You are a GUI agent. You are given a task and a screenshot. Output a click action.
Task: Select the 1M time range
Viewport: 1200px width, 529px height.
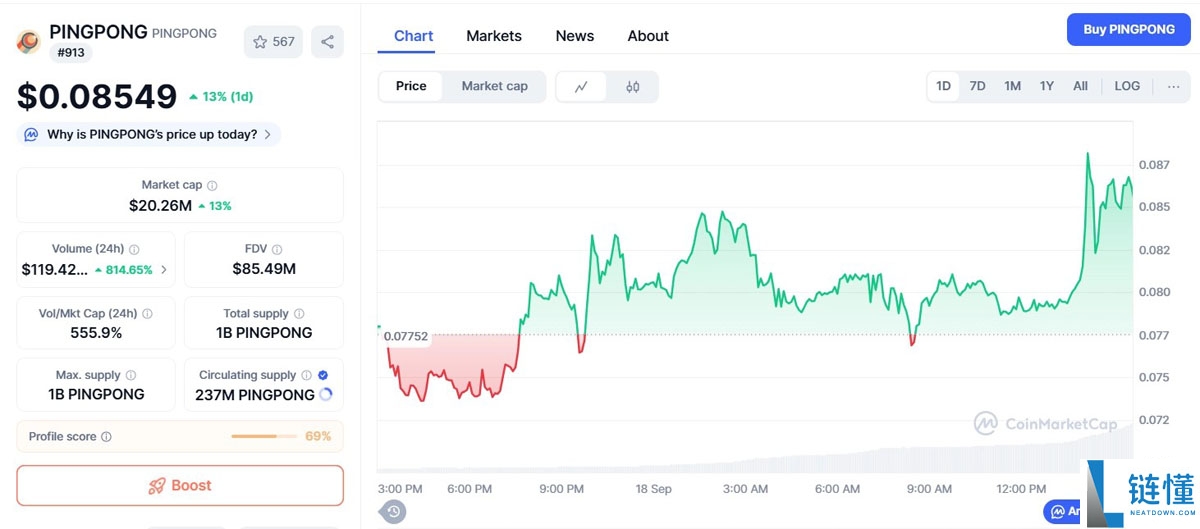[1013, 86]
